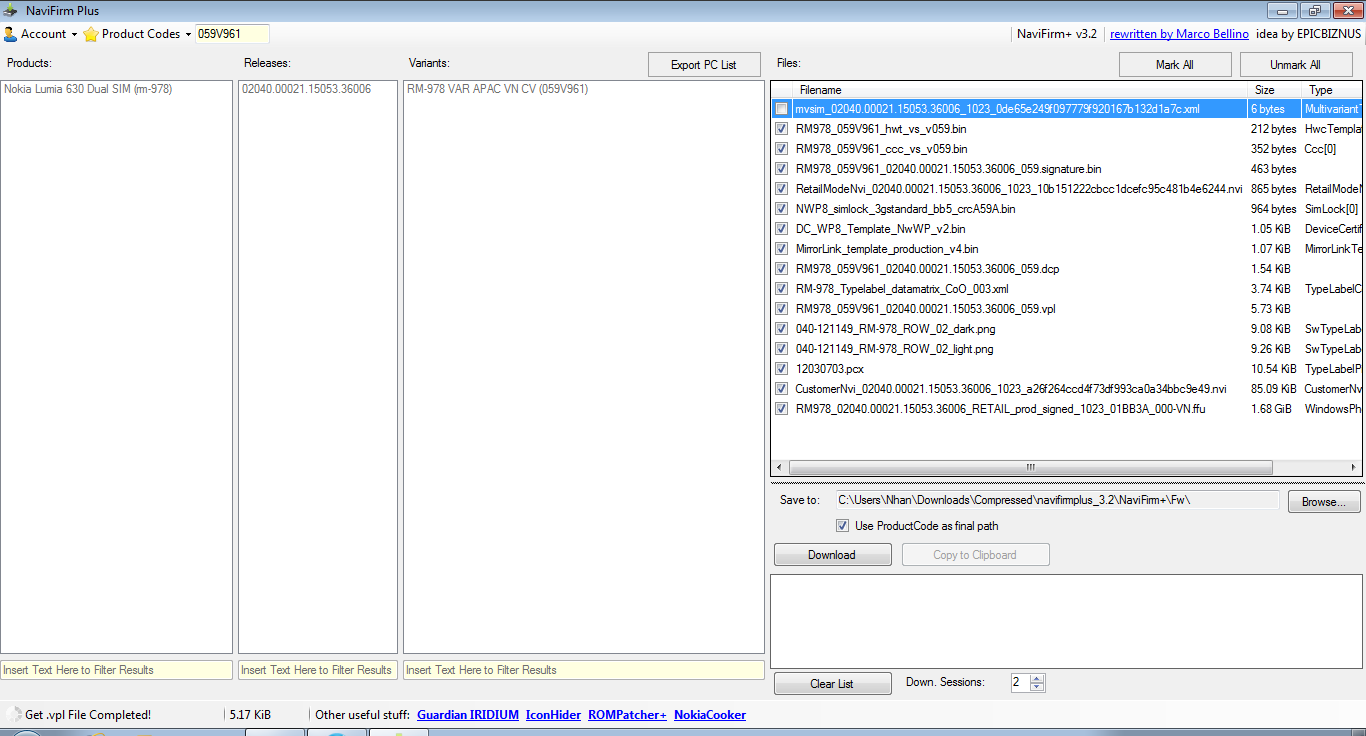Click the Mark All button
This screenshot has height=736, width=1366.
1174,64
